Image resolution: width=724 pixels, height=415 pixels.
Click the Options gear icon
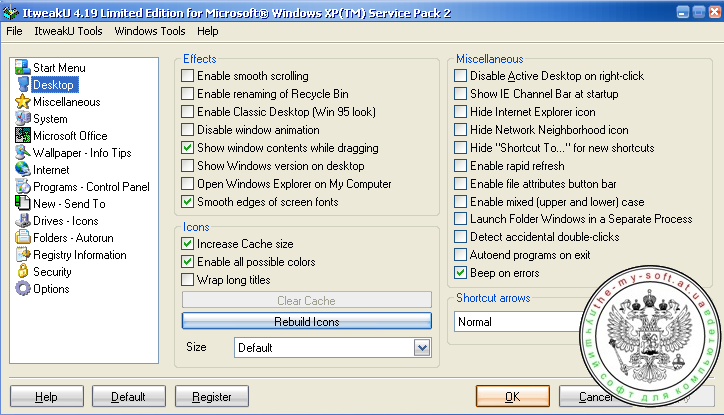(22, 289)
